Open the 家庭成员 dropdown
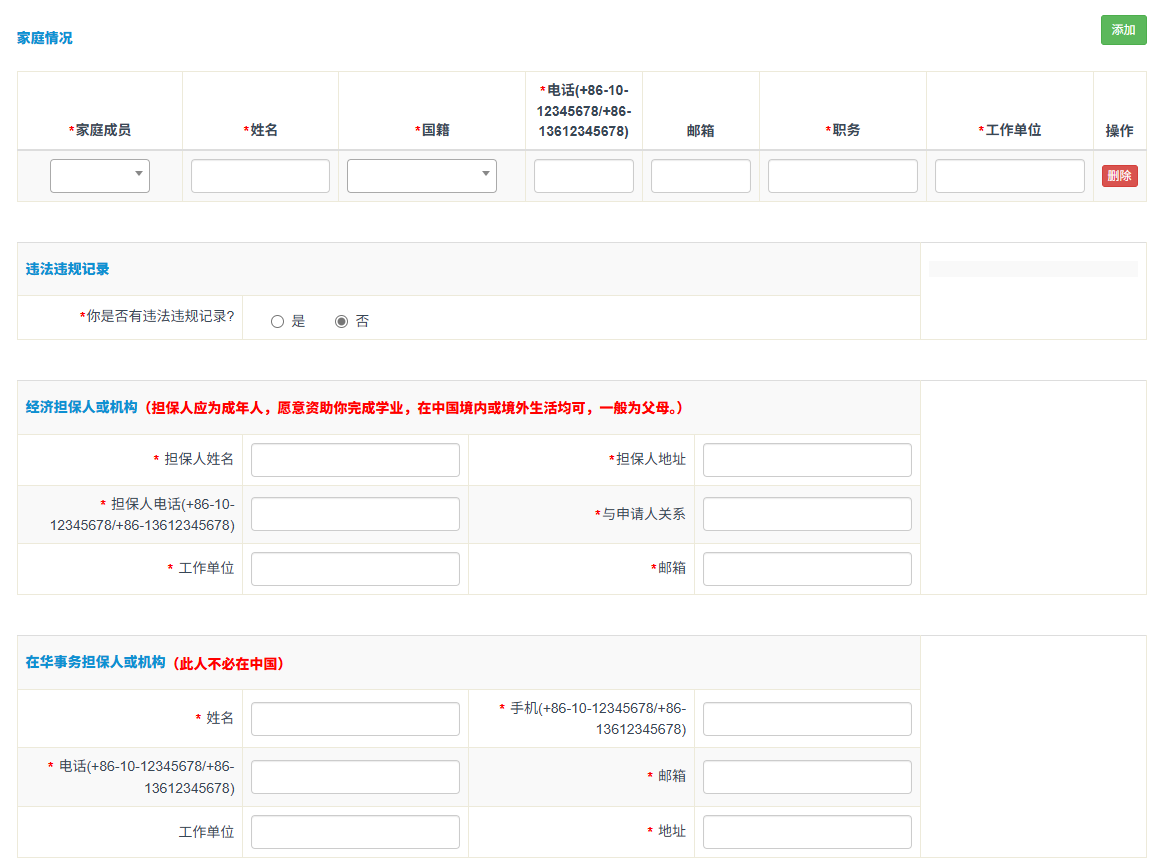Viewport: 1156px width, 861px height. tap(100, 176)
